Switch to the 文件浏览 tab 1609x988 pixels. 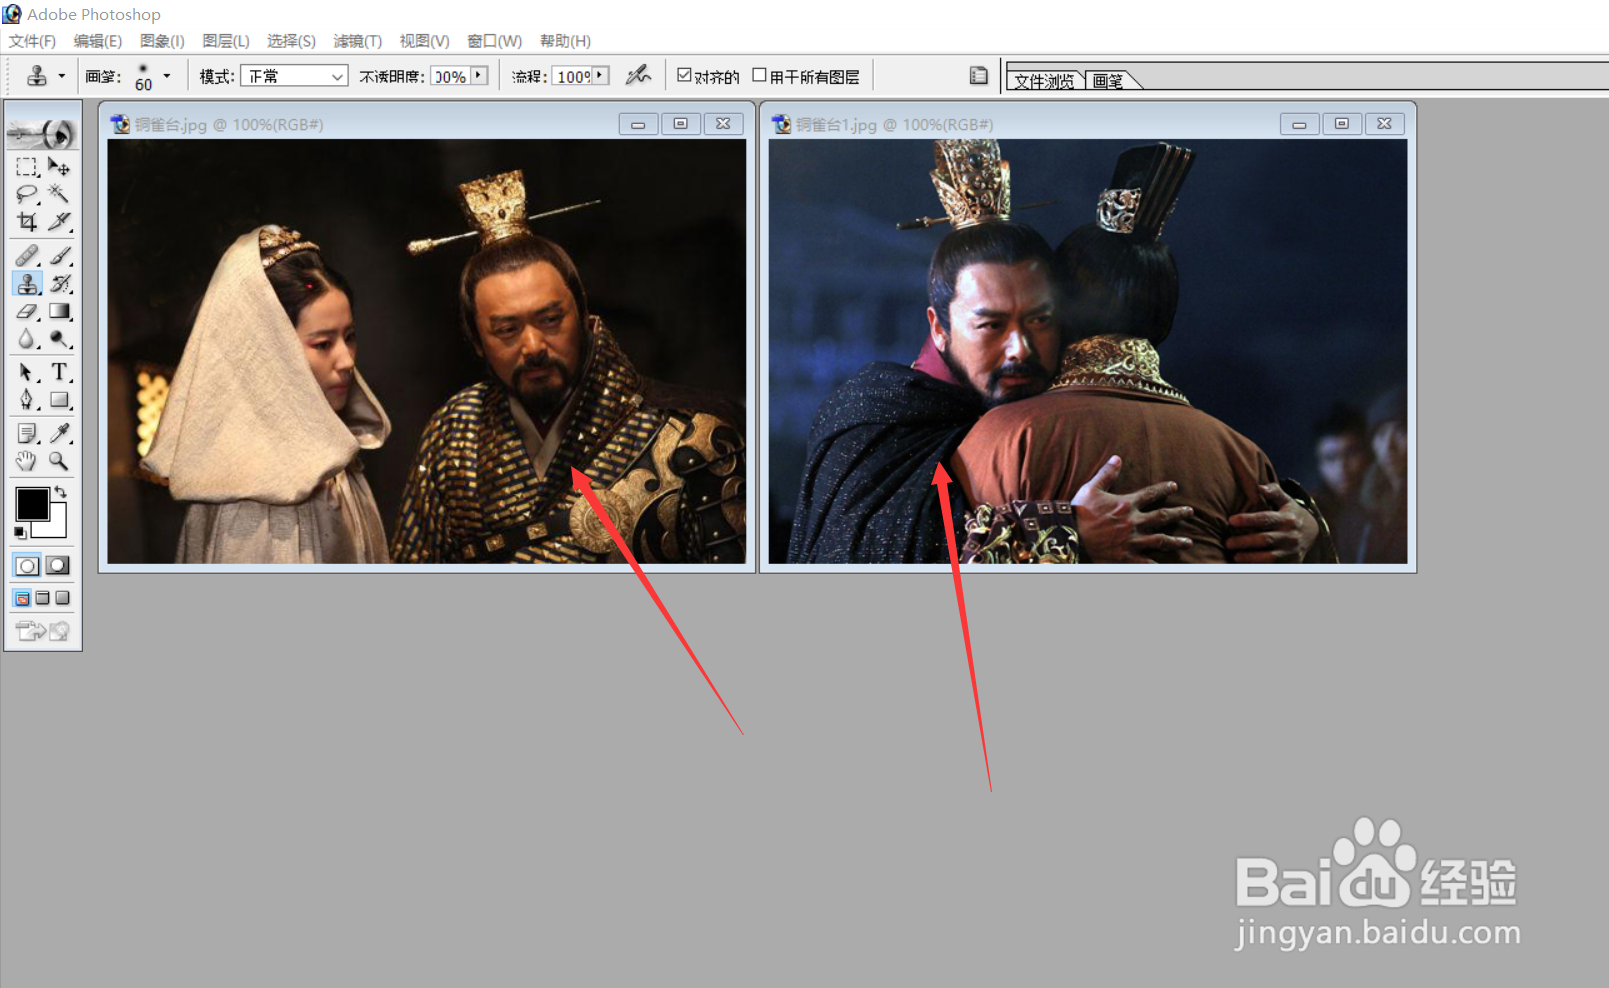coord(1045,81)
